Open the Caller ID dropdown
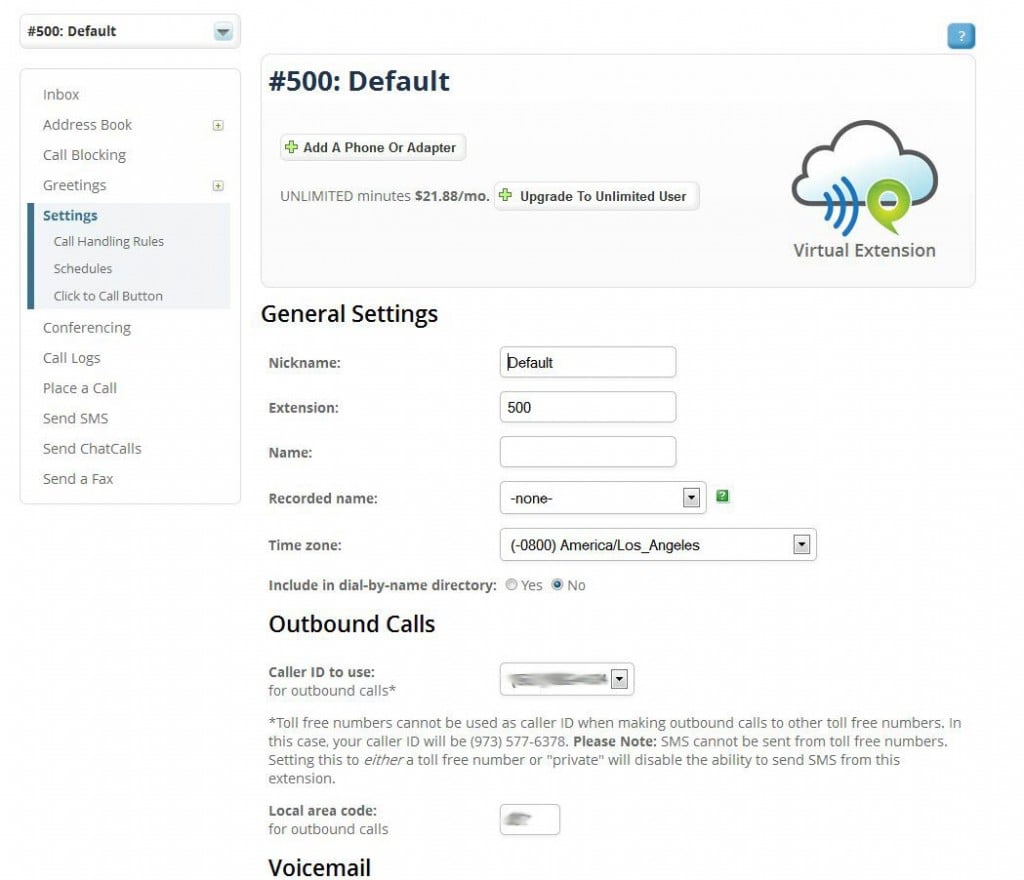 coord(621,678)
